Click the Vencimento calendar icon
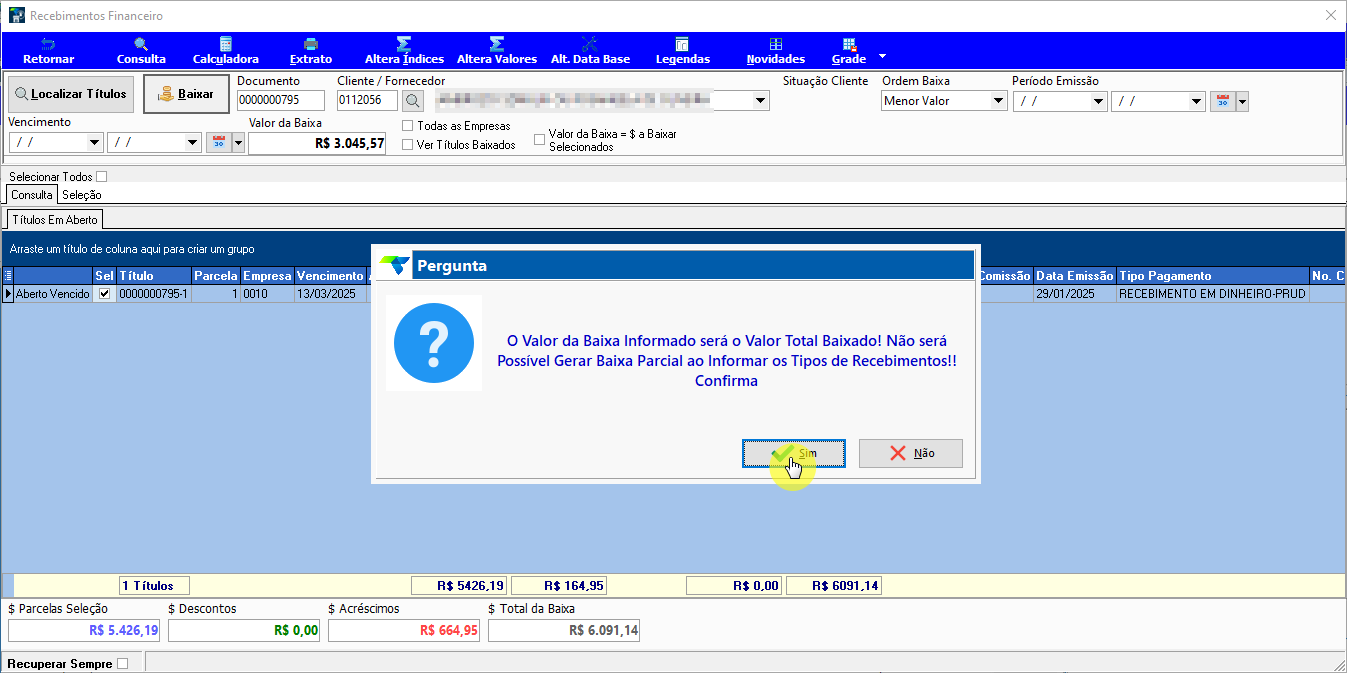The image size is (1347, 673). click(218, 143)
